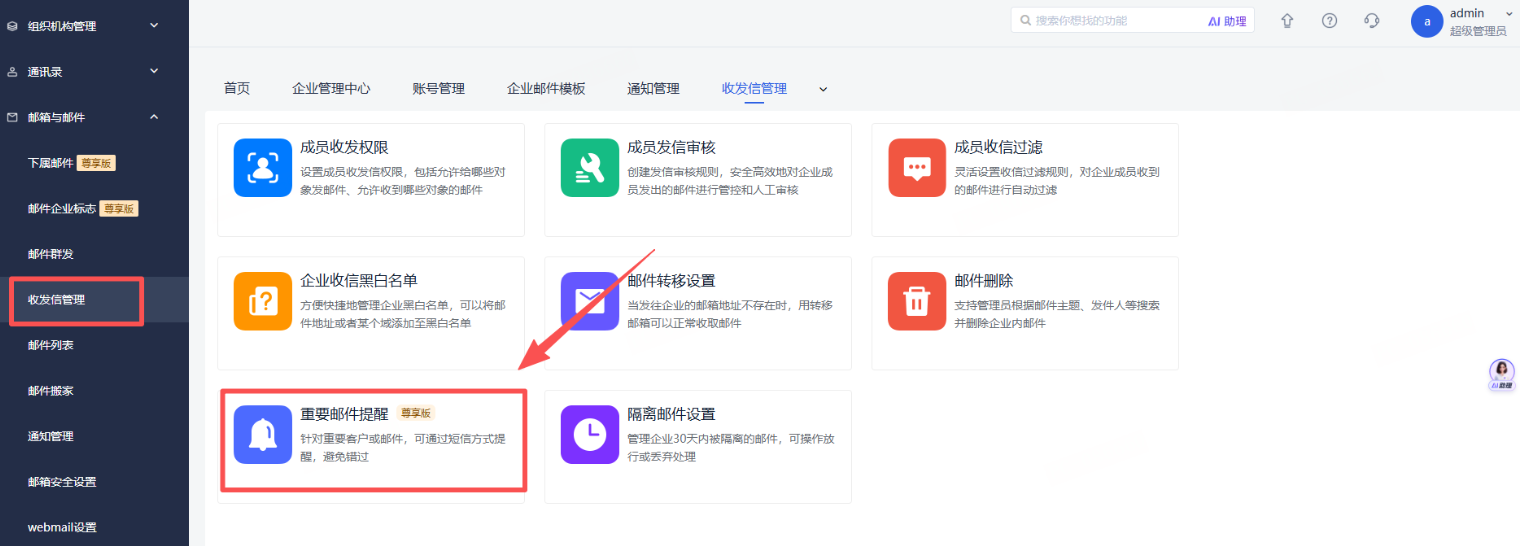Click the 隔离邮件设置 title
This screenshot has width=1520, height=546.
point(671,414)
